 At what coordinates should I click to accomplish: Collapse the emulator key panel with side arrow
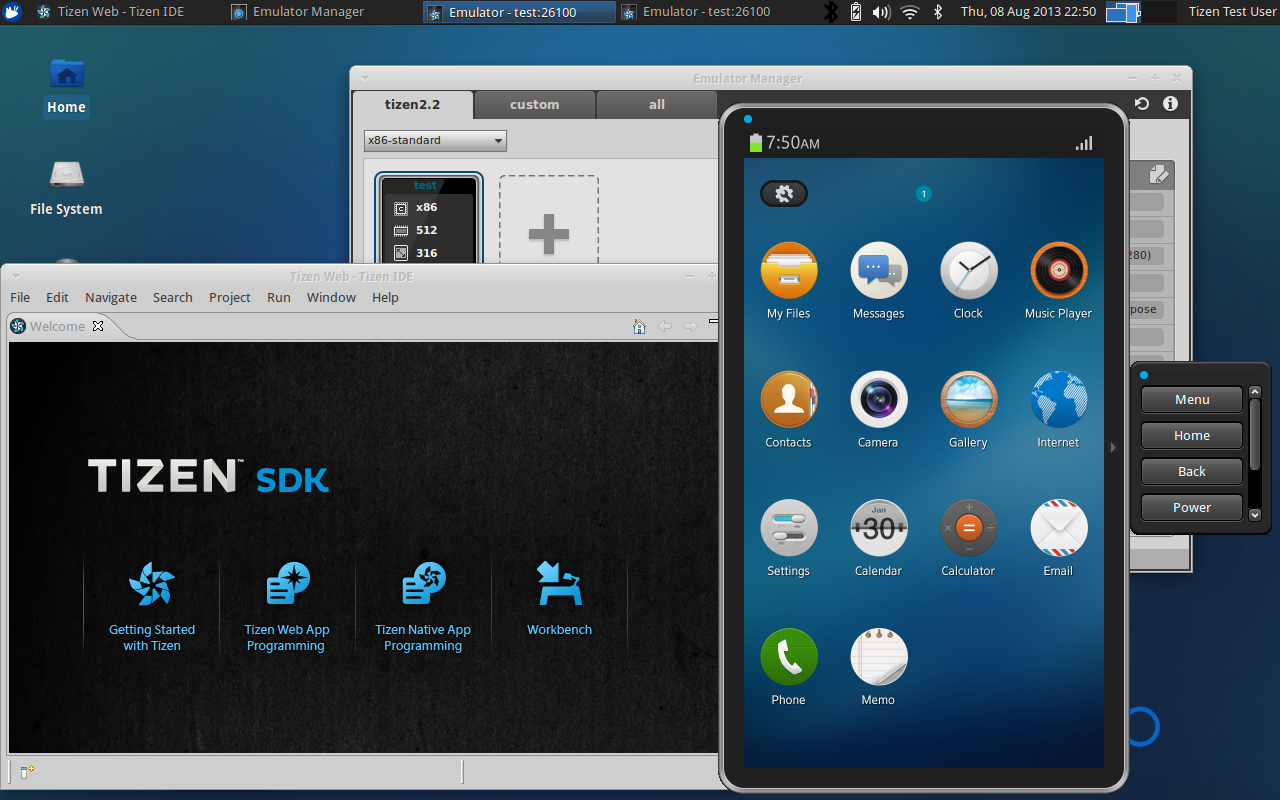click(1113, 448)
